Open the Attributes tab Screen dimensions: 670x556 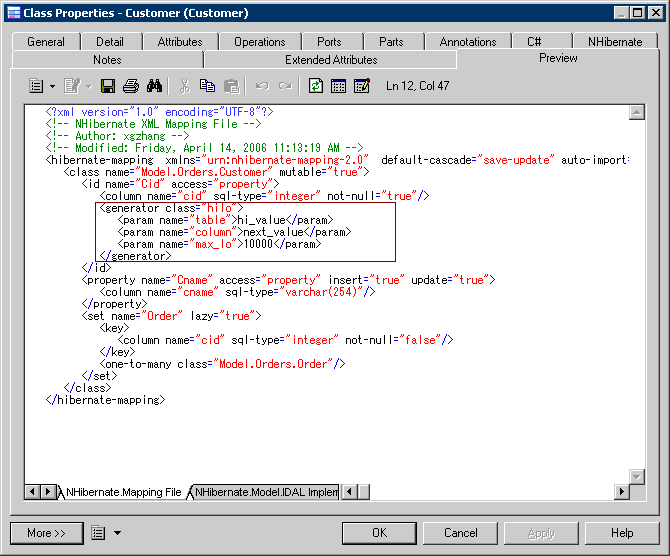pyautogui.click(x=180, y=42)
